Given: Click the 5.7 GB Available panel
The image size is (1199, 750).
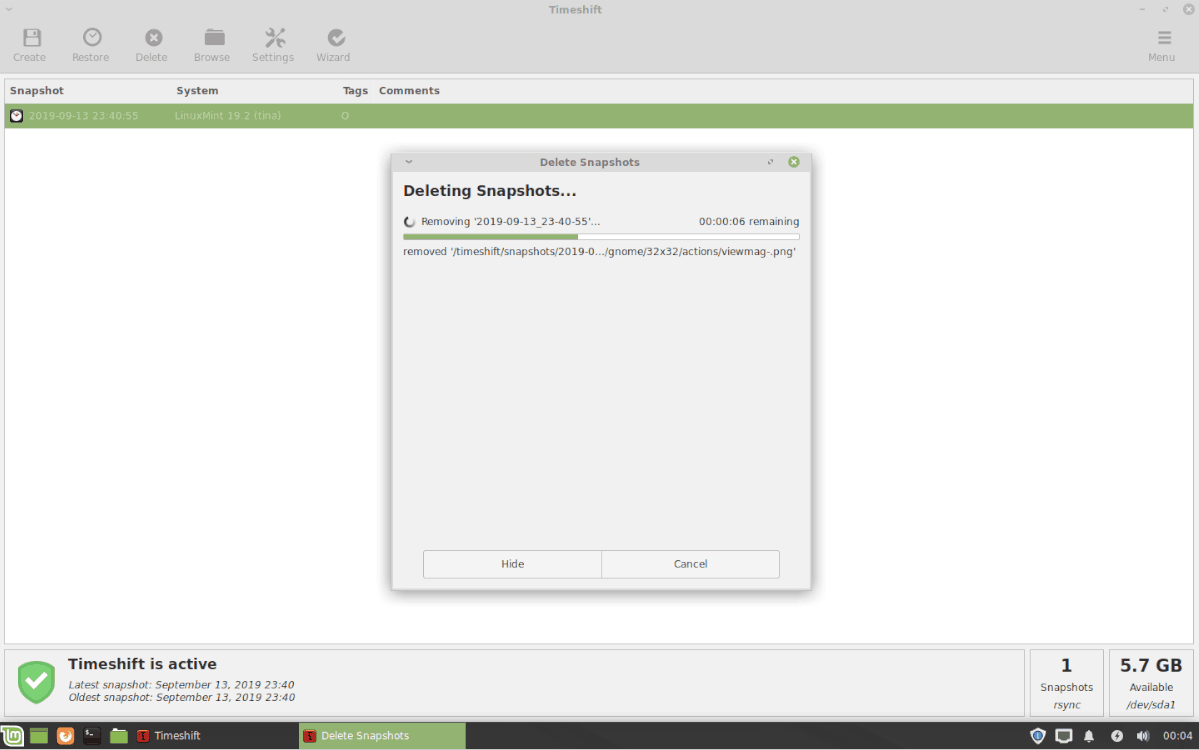Looking at the screenshot, I should (1151, 683).
